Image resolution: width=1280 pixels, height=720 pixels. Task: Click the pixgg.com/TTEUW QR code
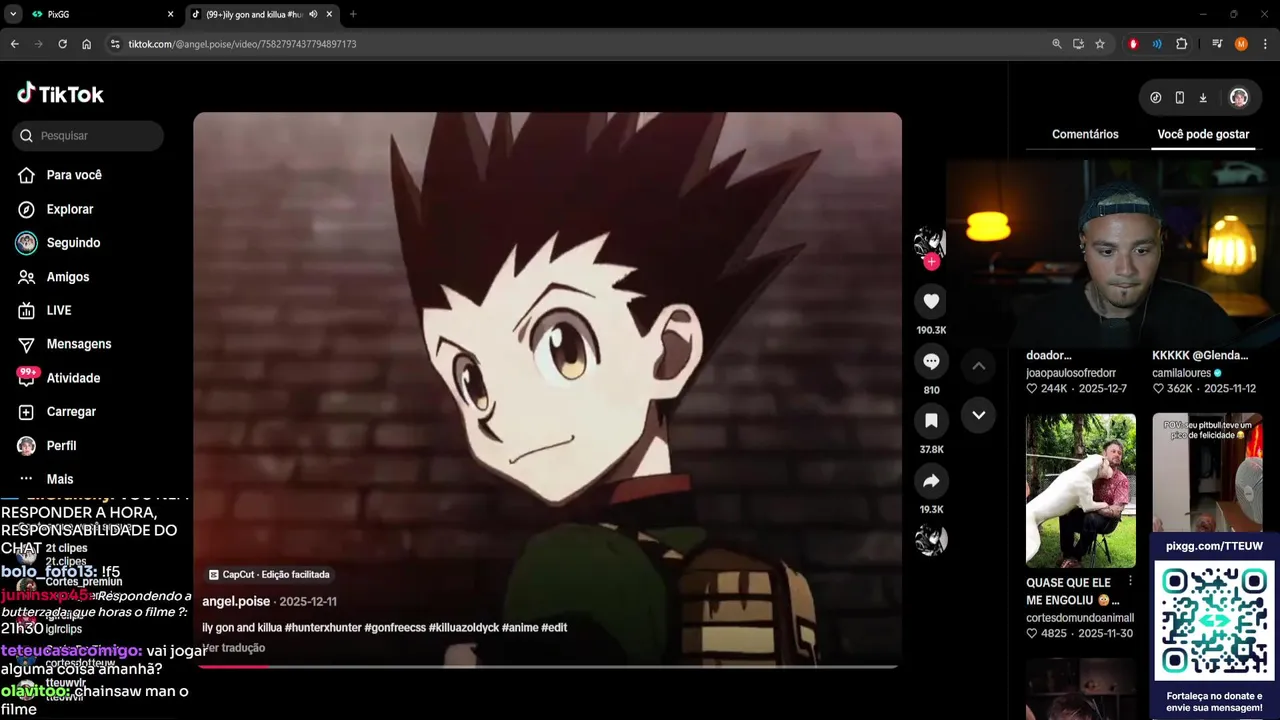point(1215,620)
